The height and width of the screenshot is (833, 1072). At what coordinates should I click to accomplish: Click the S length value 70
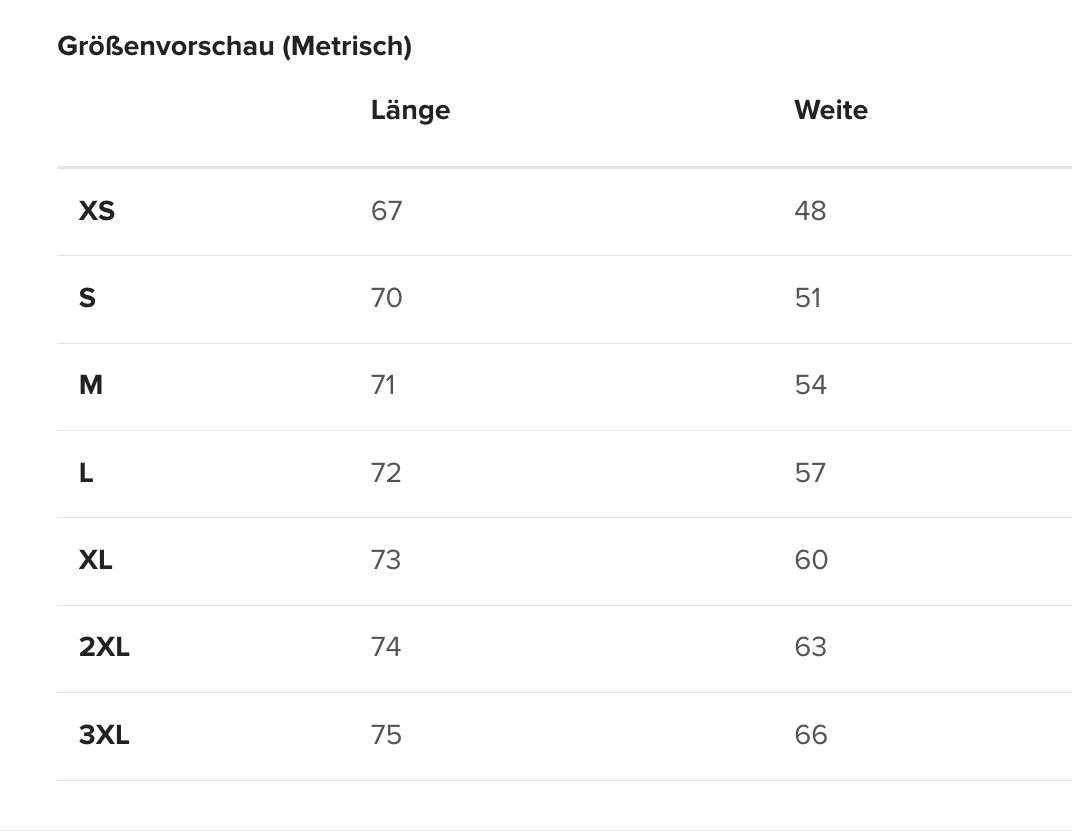[x=386, y=298]
